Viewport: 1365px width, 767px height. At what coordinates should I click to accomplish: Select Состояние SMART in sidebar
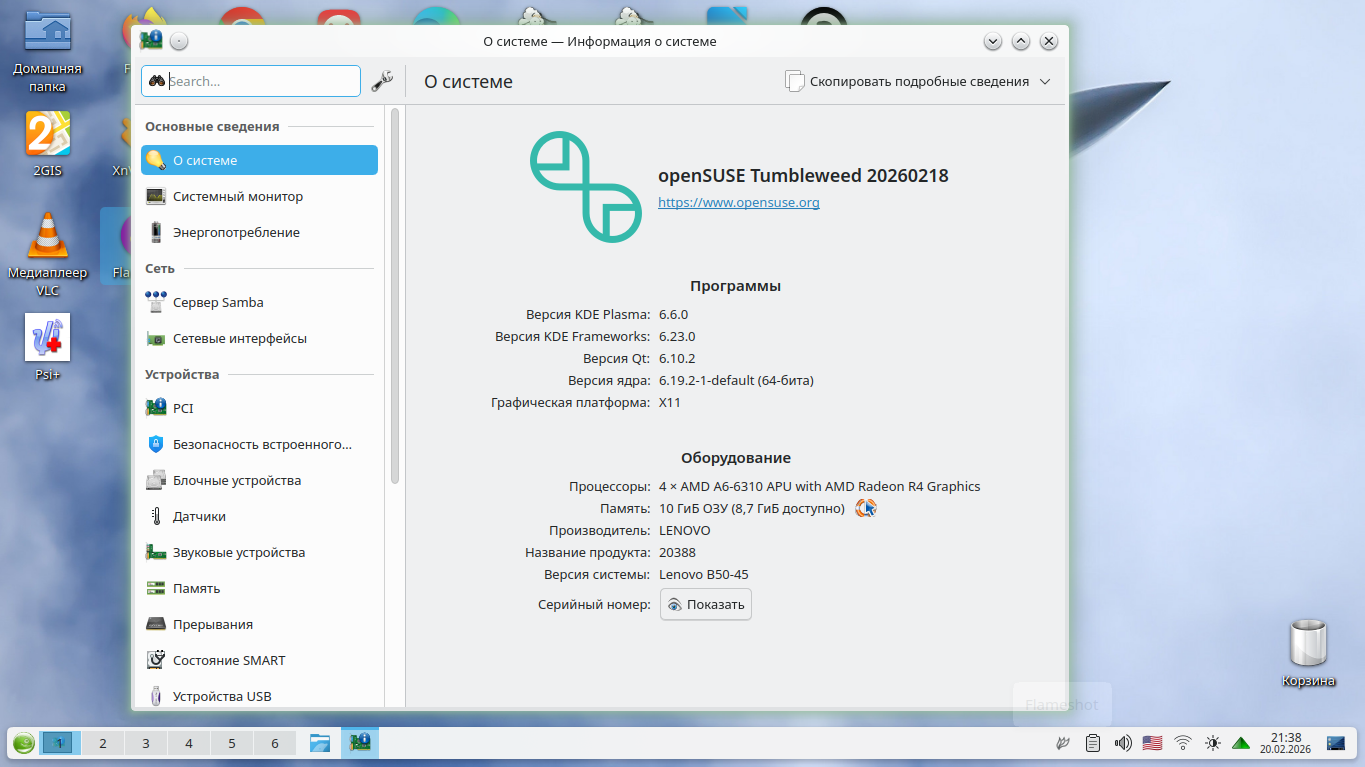[x=228, y=660]
